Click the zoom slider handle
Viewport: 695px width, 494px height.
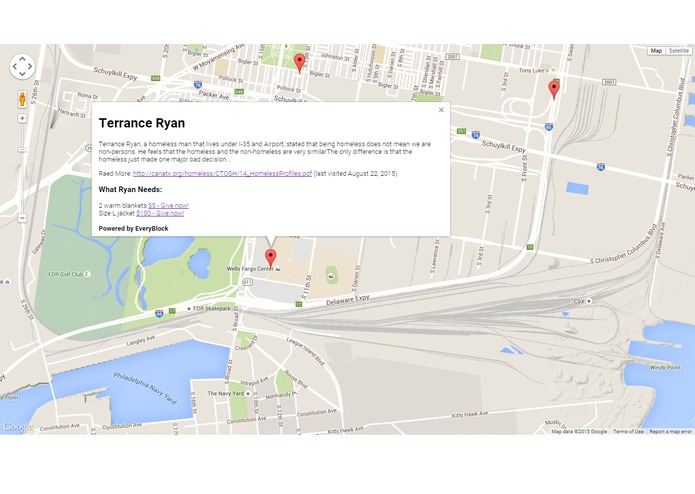(22, 150)
